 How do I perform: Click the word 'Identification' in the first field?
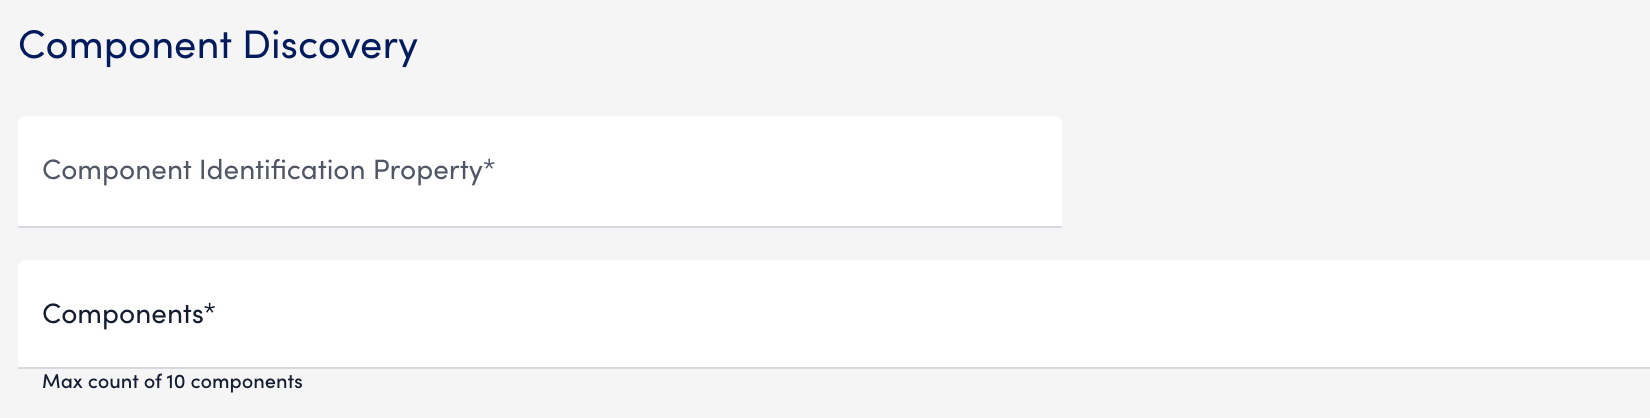click(282, 171)
